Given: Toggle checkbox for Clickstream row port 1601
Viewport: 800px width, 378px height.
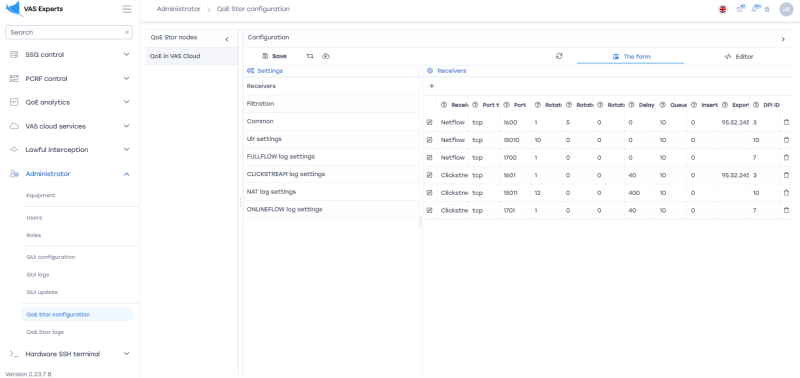Looking at the screenshot, I should click(x=429, y=175).
